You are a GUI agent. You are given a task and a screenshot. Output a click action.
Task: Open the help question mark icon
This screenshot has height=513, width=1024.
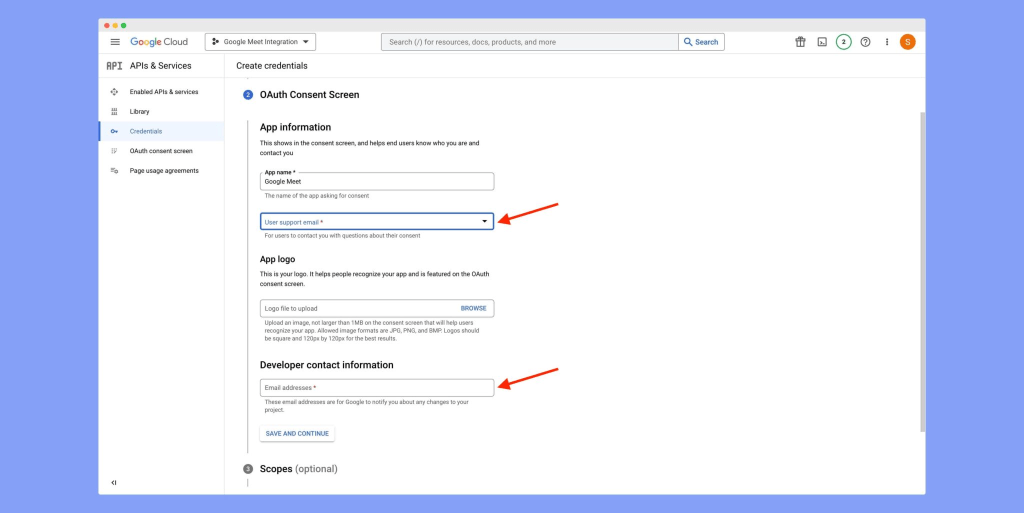pyautogui.click(x=865, y=42)
